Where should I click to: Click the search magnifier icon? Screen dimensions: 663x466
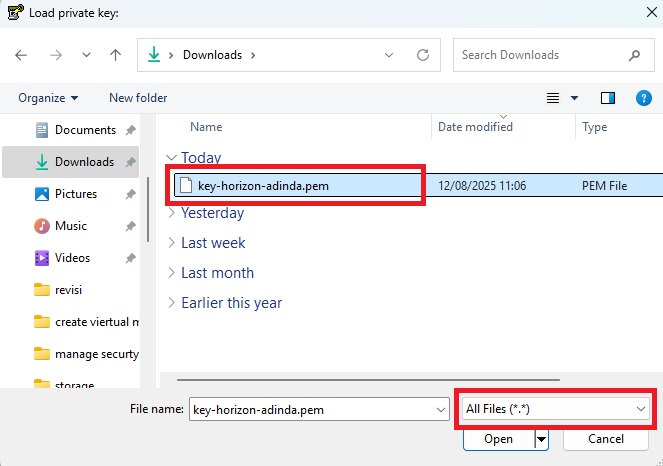point(634,55)
